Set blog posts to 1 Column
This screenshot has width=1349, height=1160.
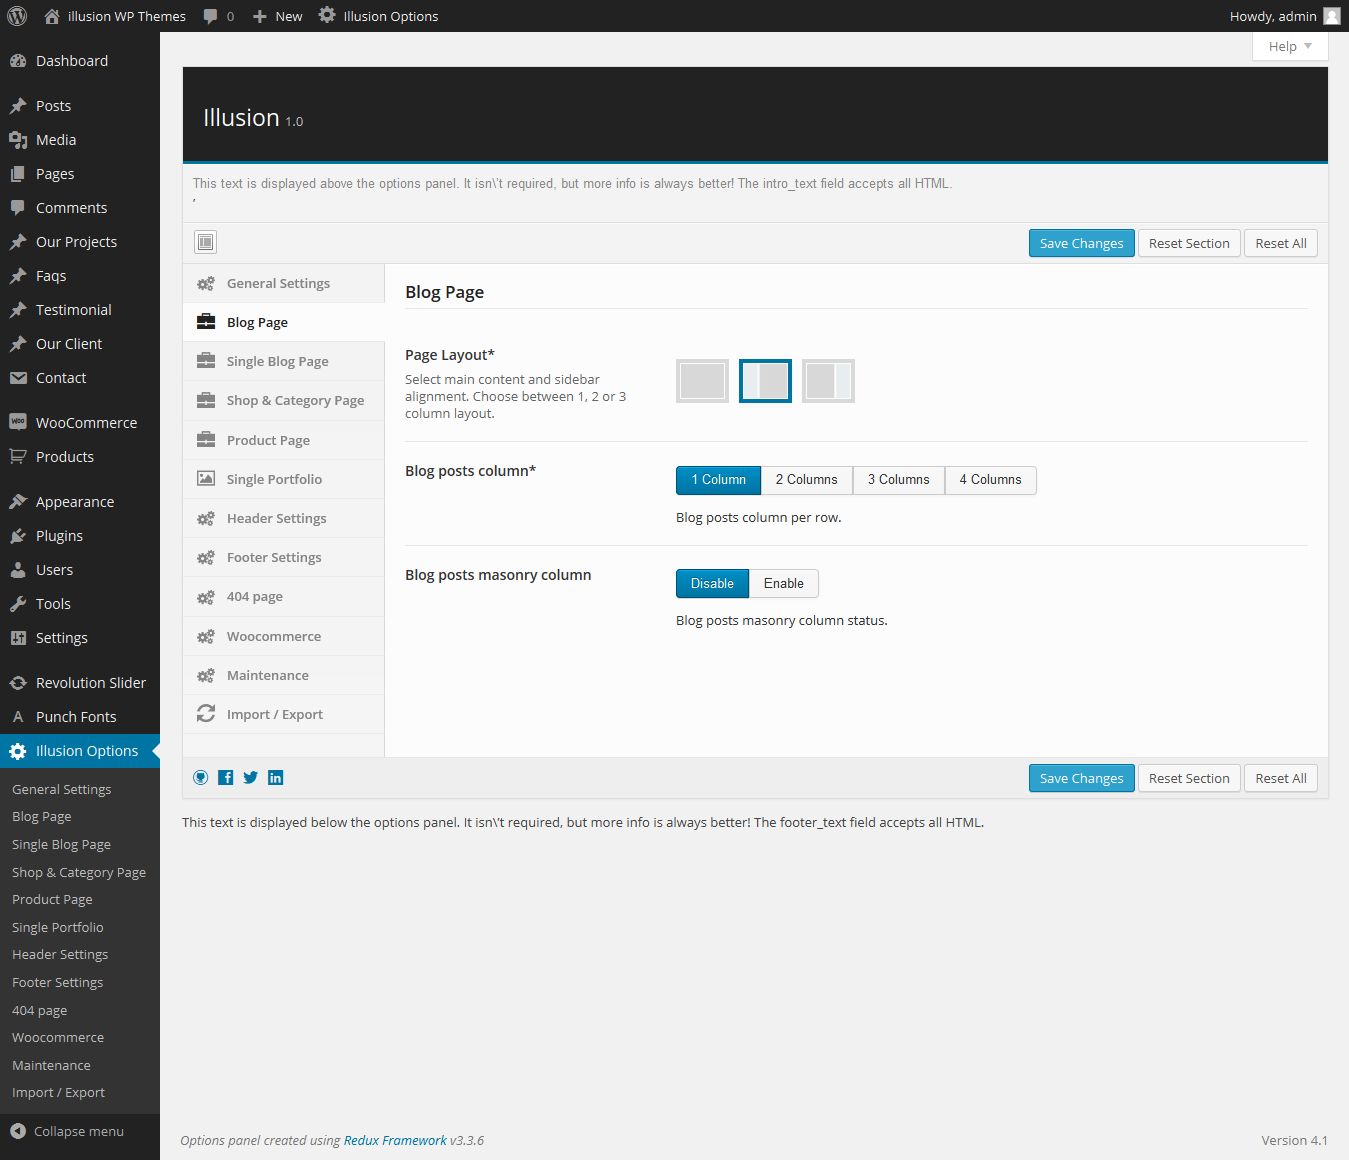pos(718,480)
